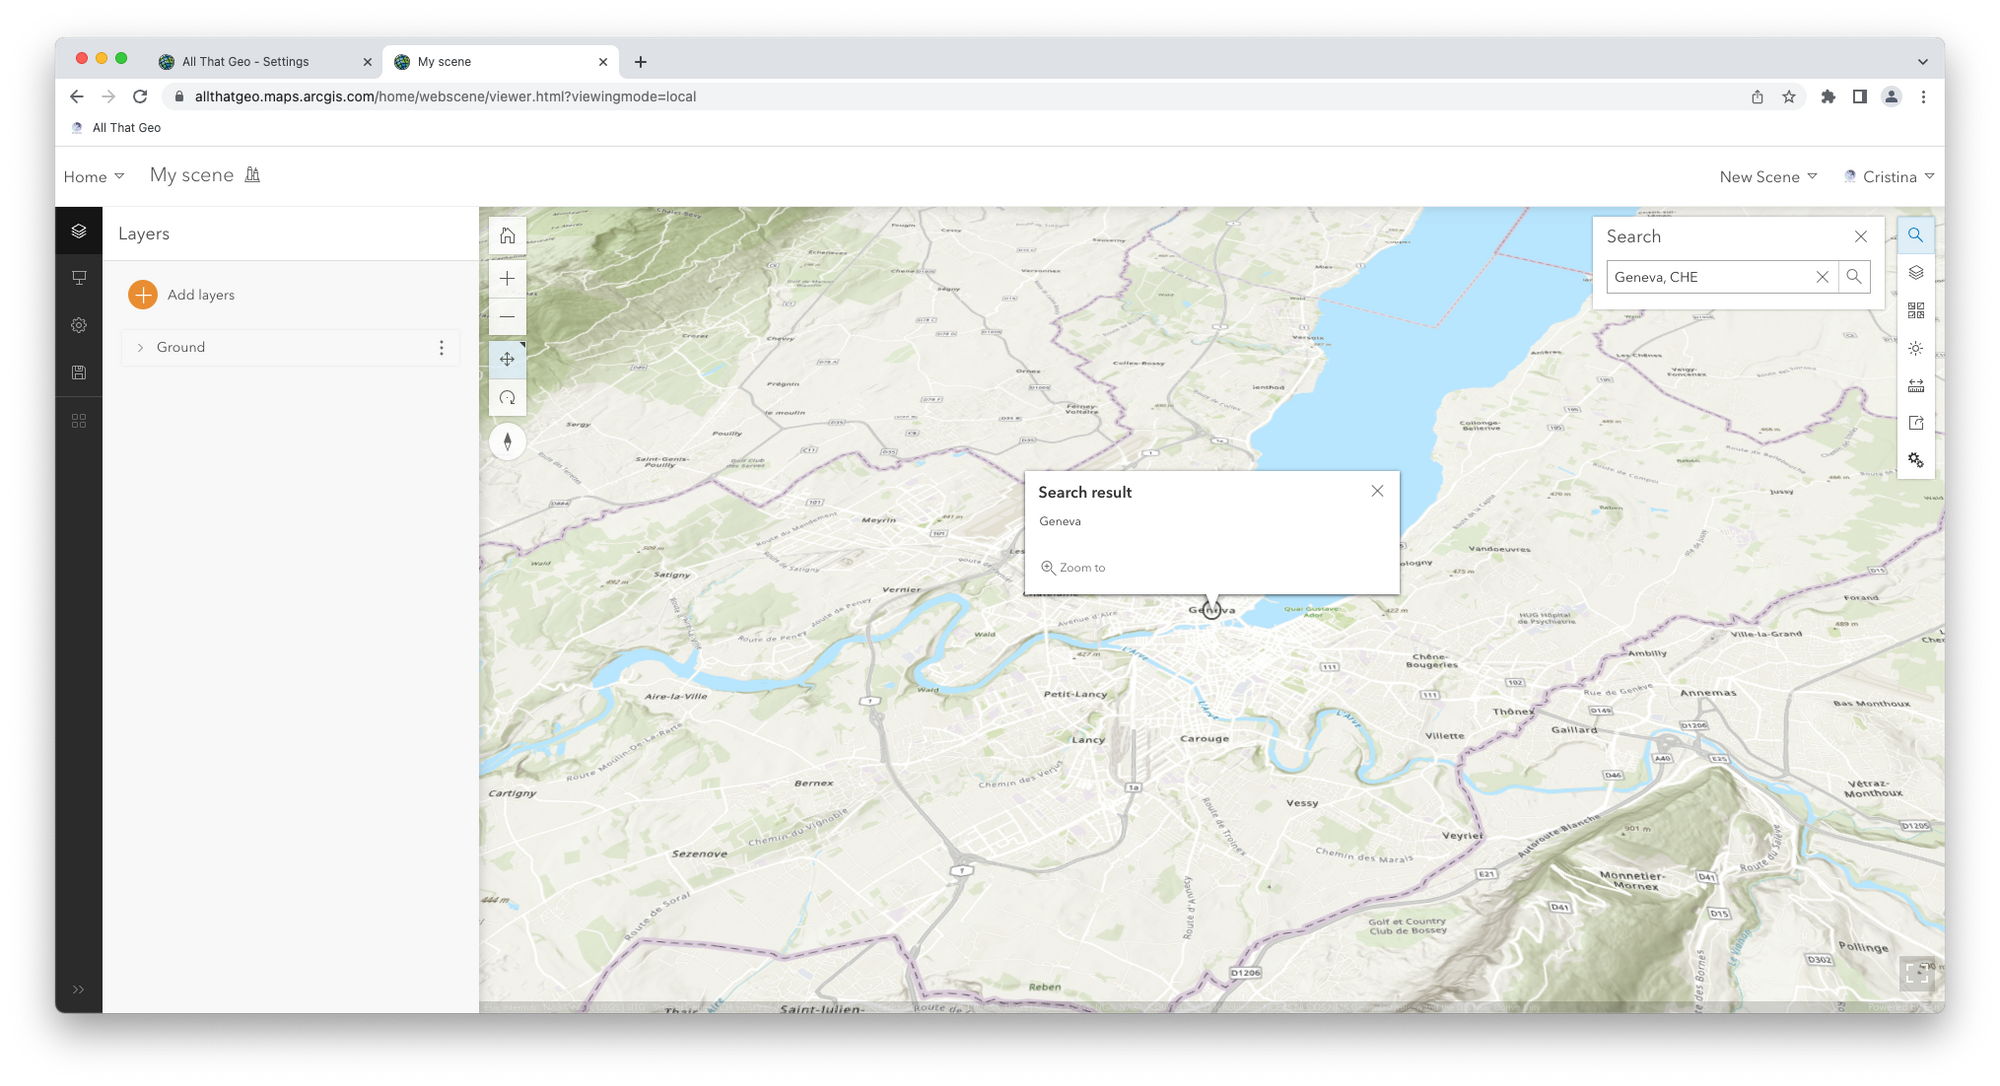Click the Geneva text in Search result popup
This screenshot has width=2000, height=1086.
(1059, 521)
